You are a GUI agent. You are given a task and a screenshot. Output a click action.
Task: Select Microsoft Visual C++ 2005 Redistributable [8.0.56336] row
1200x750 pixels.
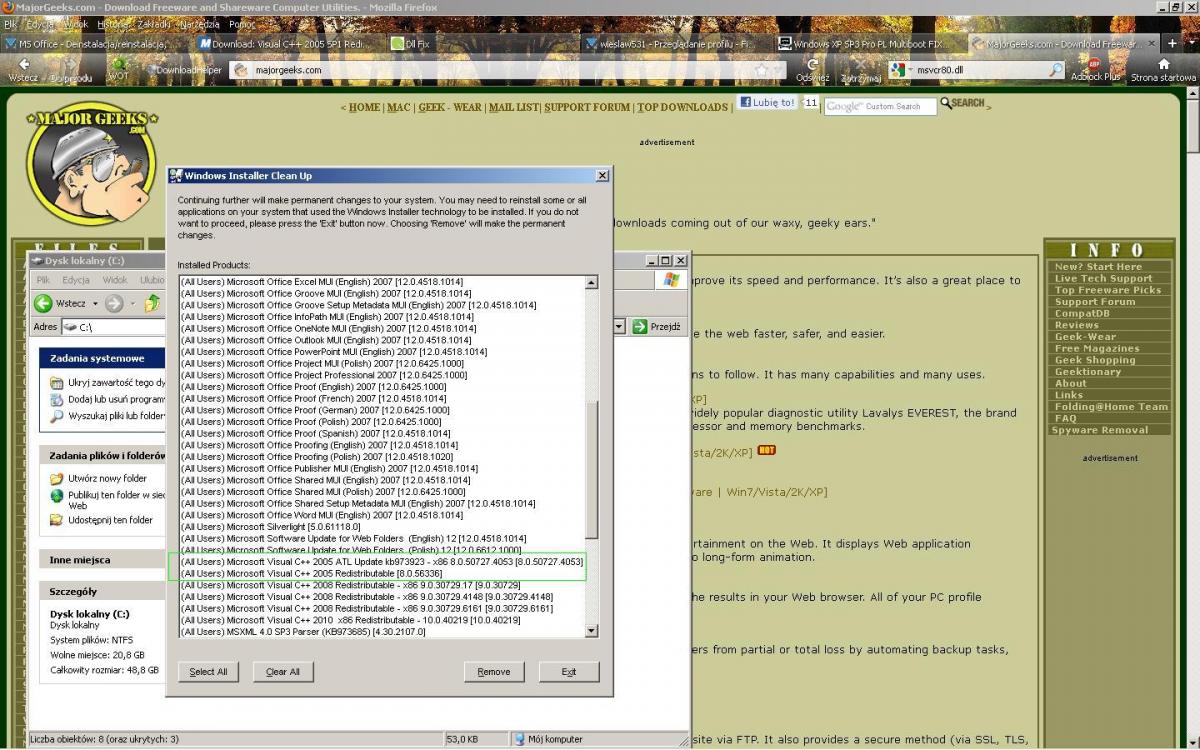(381, 573)
